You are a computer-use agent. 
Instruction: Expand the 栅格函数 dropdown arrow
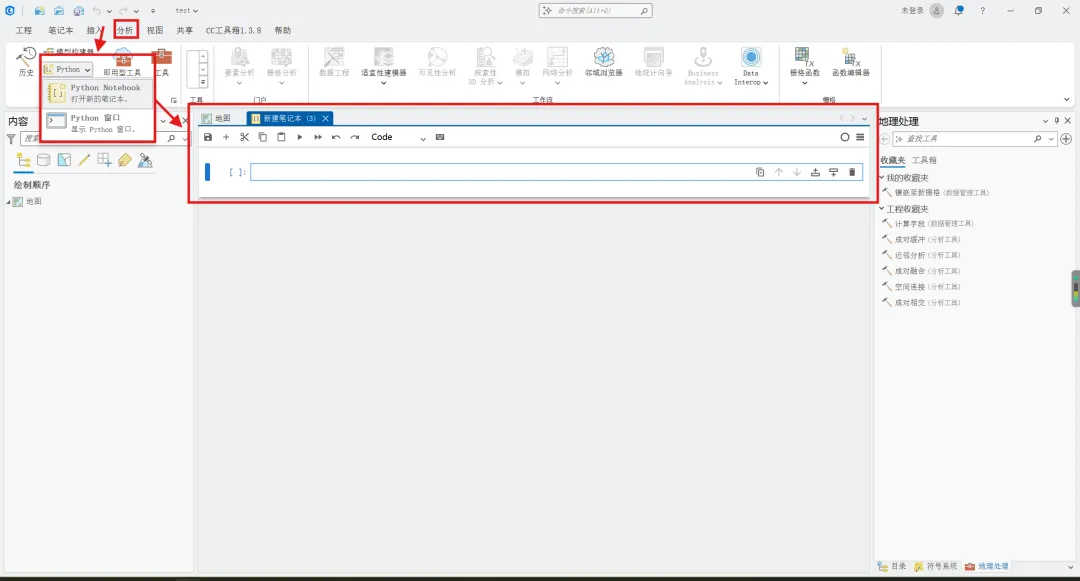click(x=804, y=83)
